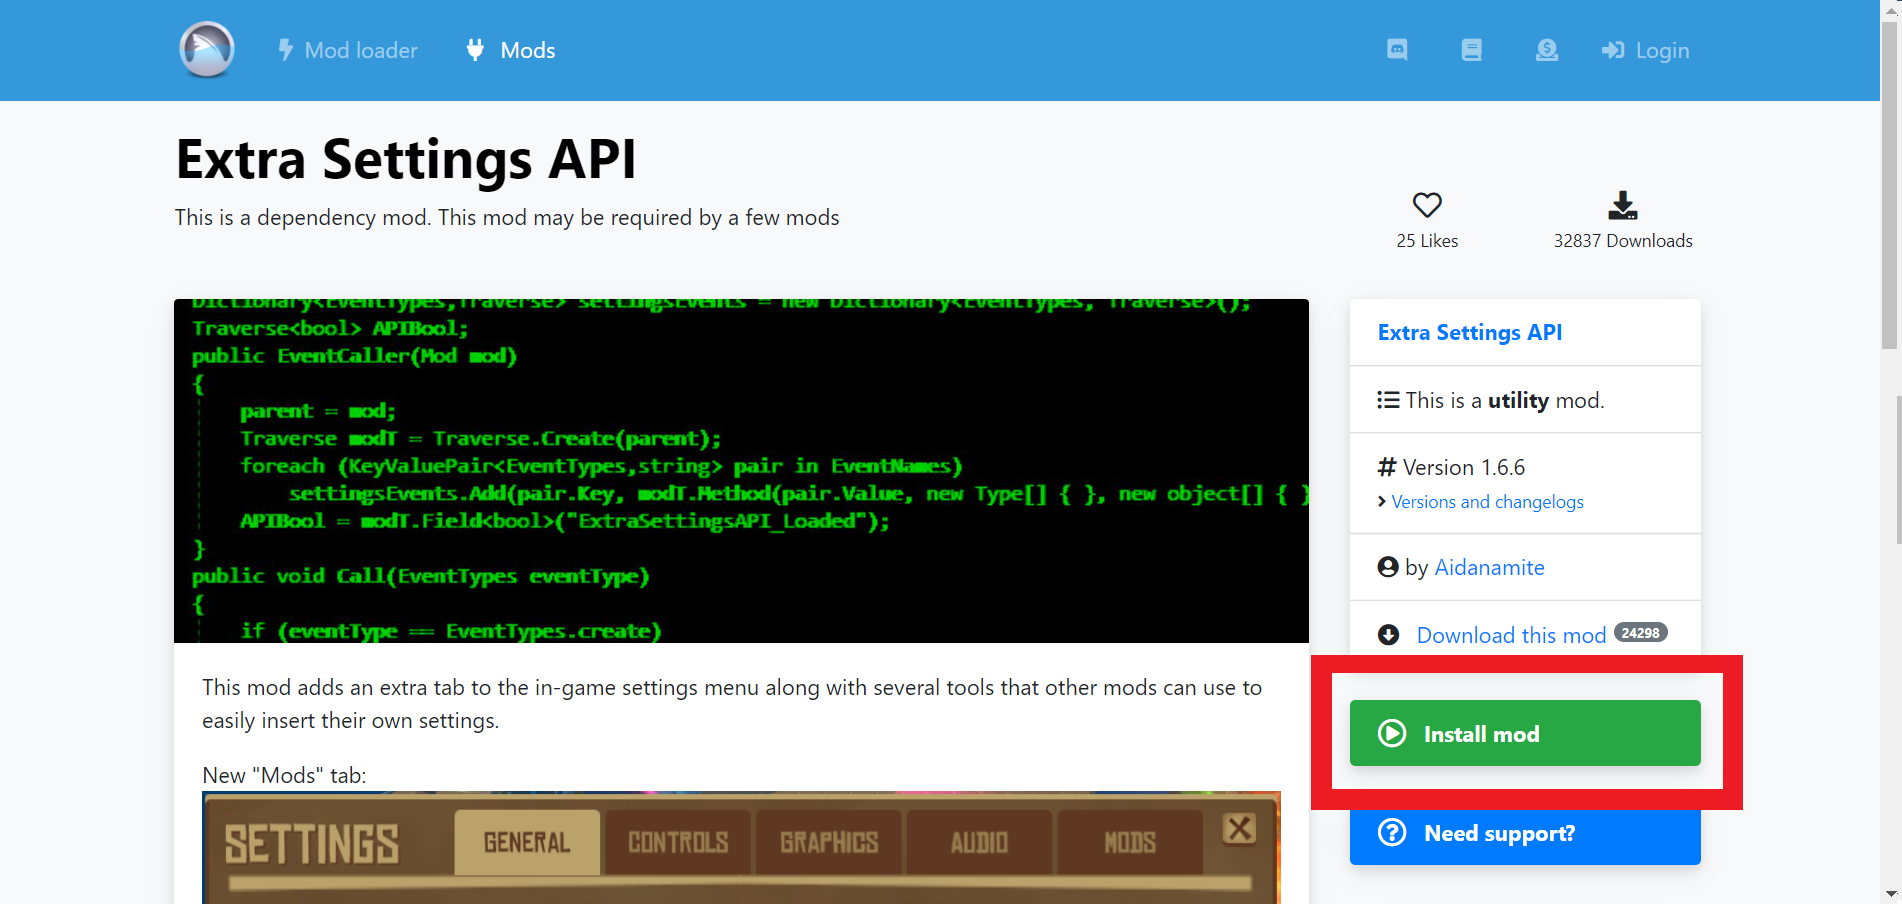
Task: Click the Extra Settings API page heading
Action: 406,160
